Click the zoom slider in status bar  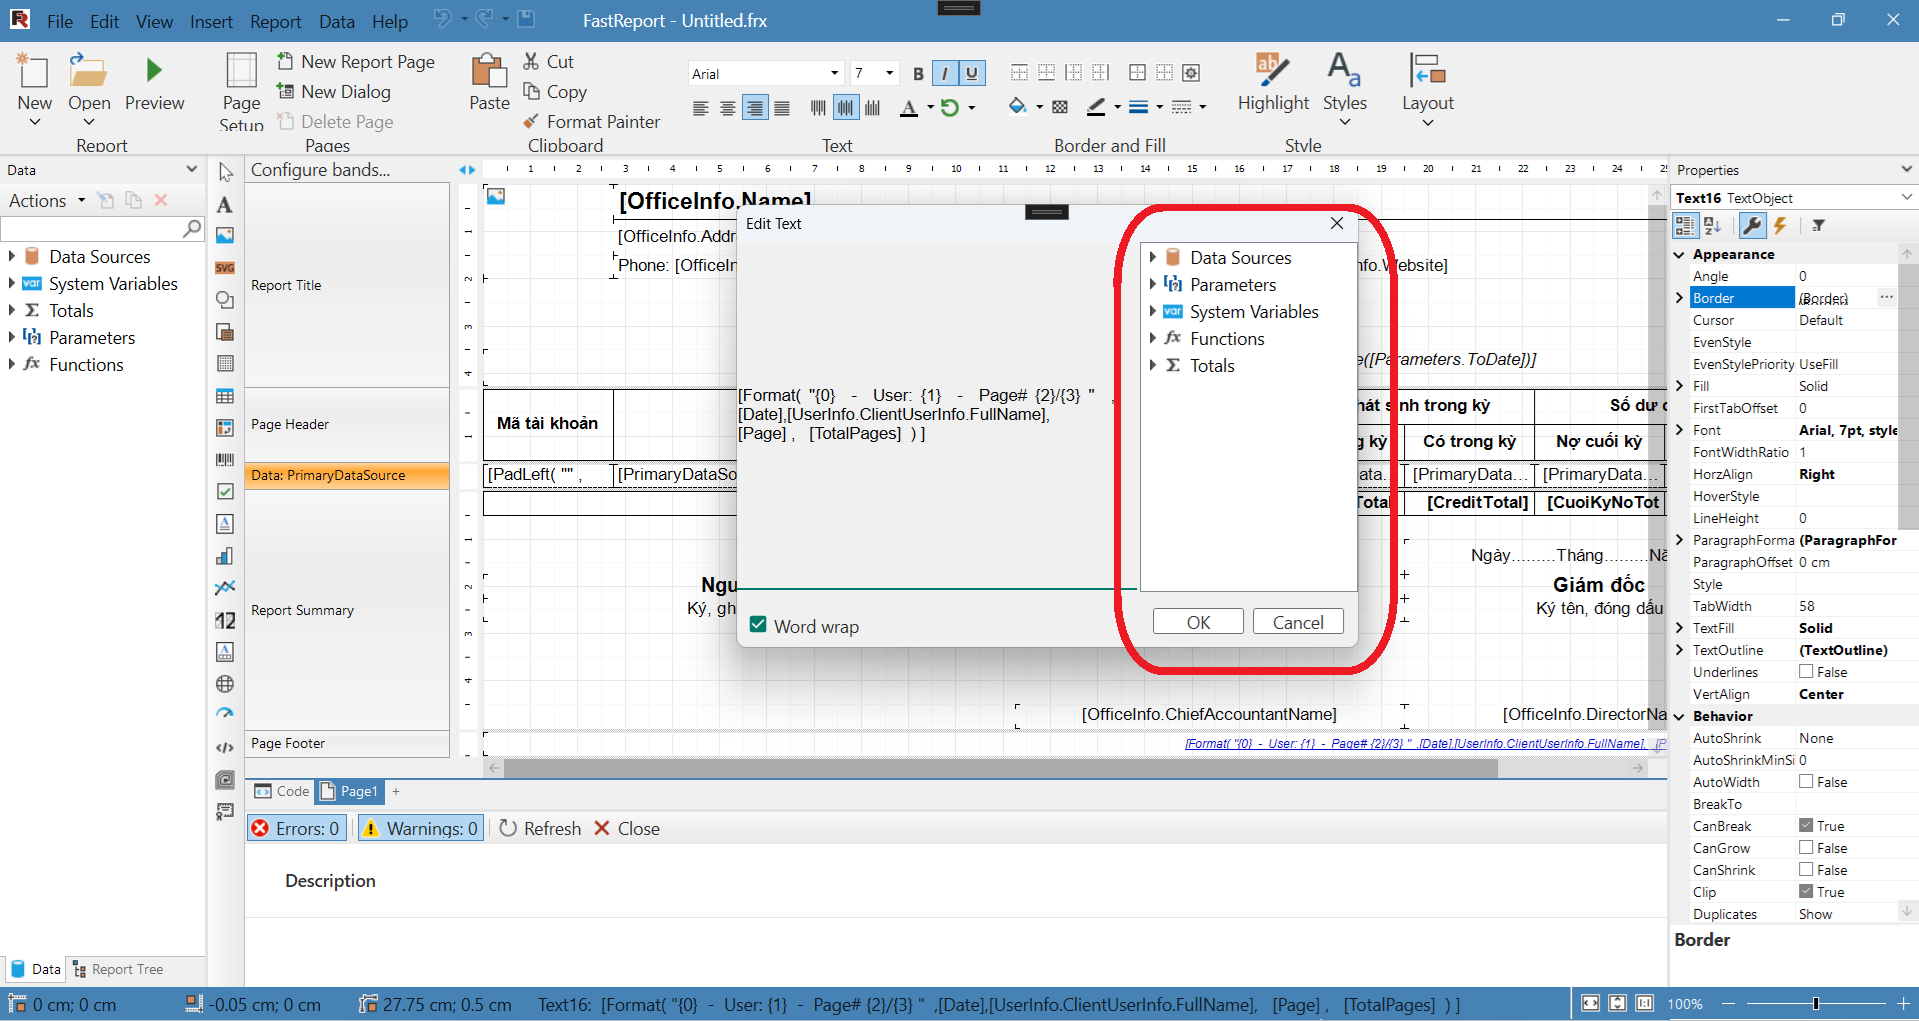1815,1004
